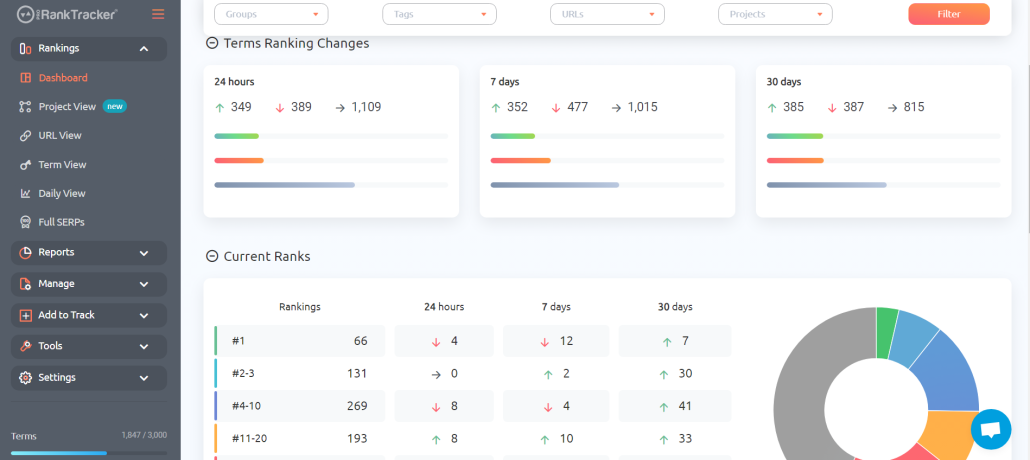Click the Full SERPs icon

coord(26,222)
